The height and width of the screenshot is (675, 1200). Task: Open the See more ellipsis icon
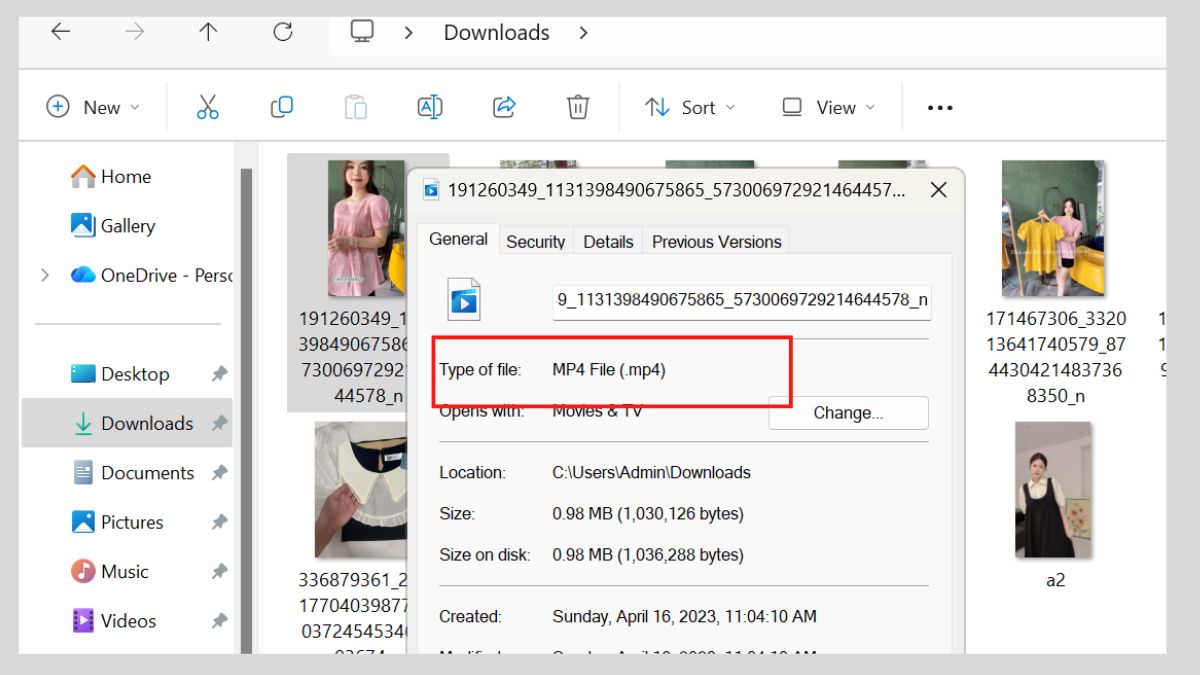pos(938,106)
